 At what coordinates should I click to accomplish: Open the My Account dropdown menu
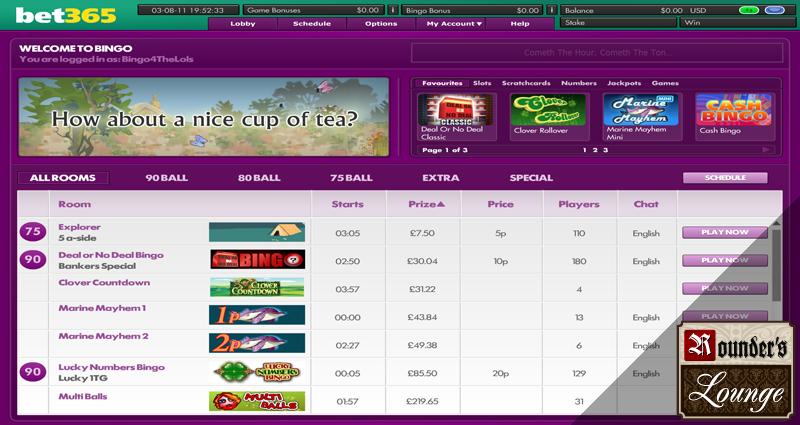point(451,23)
